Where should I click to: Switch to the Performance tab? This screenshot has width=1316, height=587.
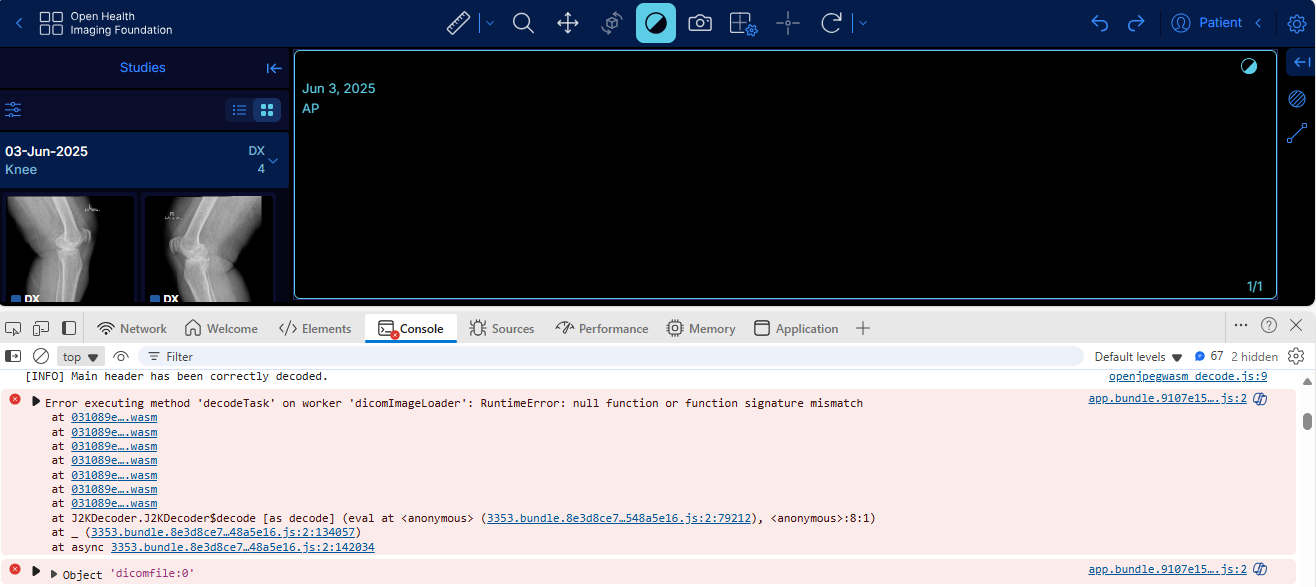[602, 328]
